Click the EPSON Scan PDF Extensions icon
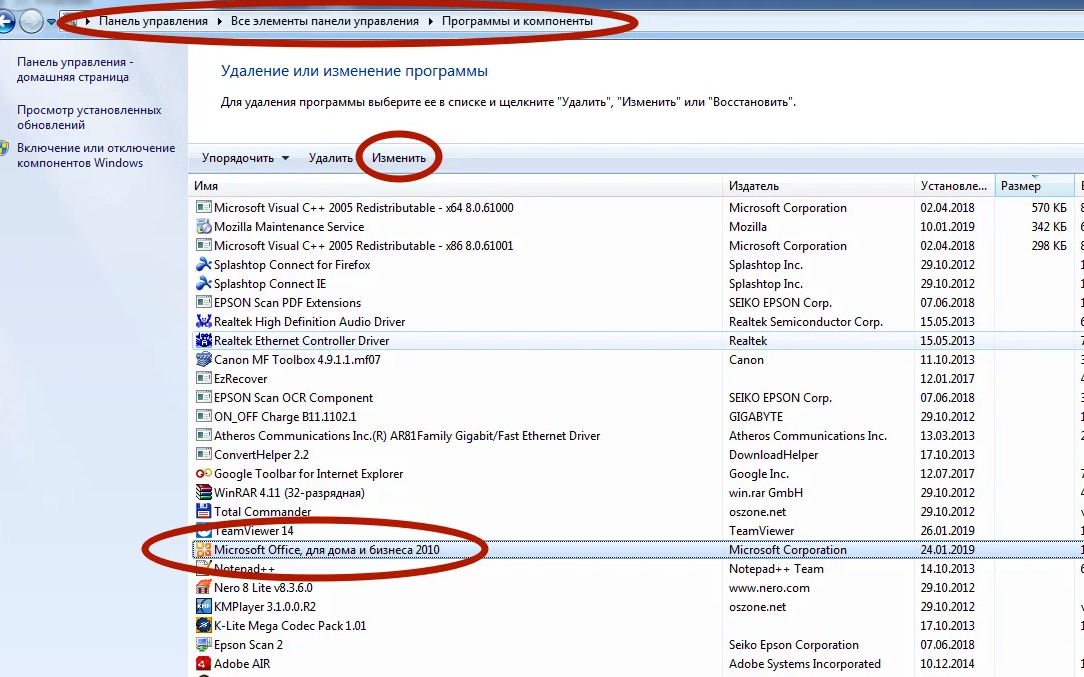The image size is (1084, 677). pyautogui.click(x=203, y=302)
